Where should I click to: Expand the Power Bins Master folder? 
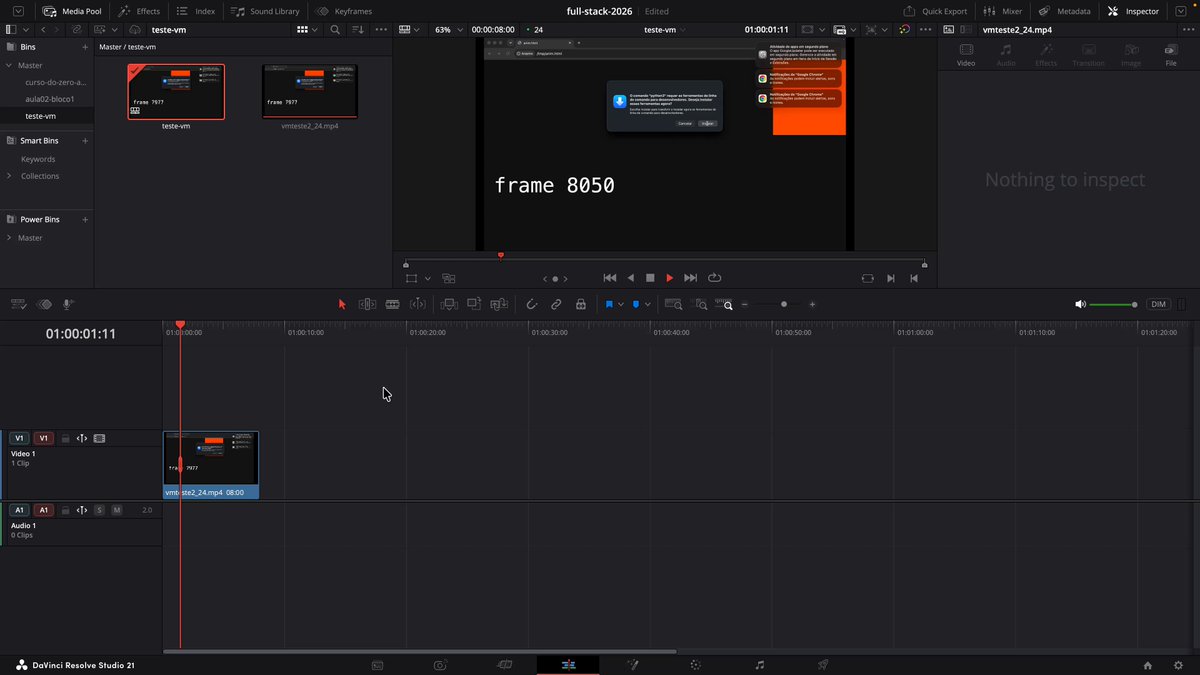point(9,238)
